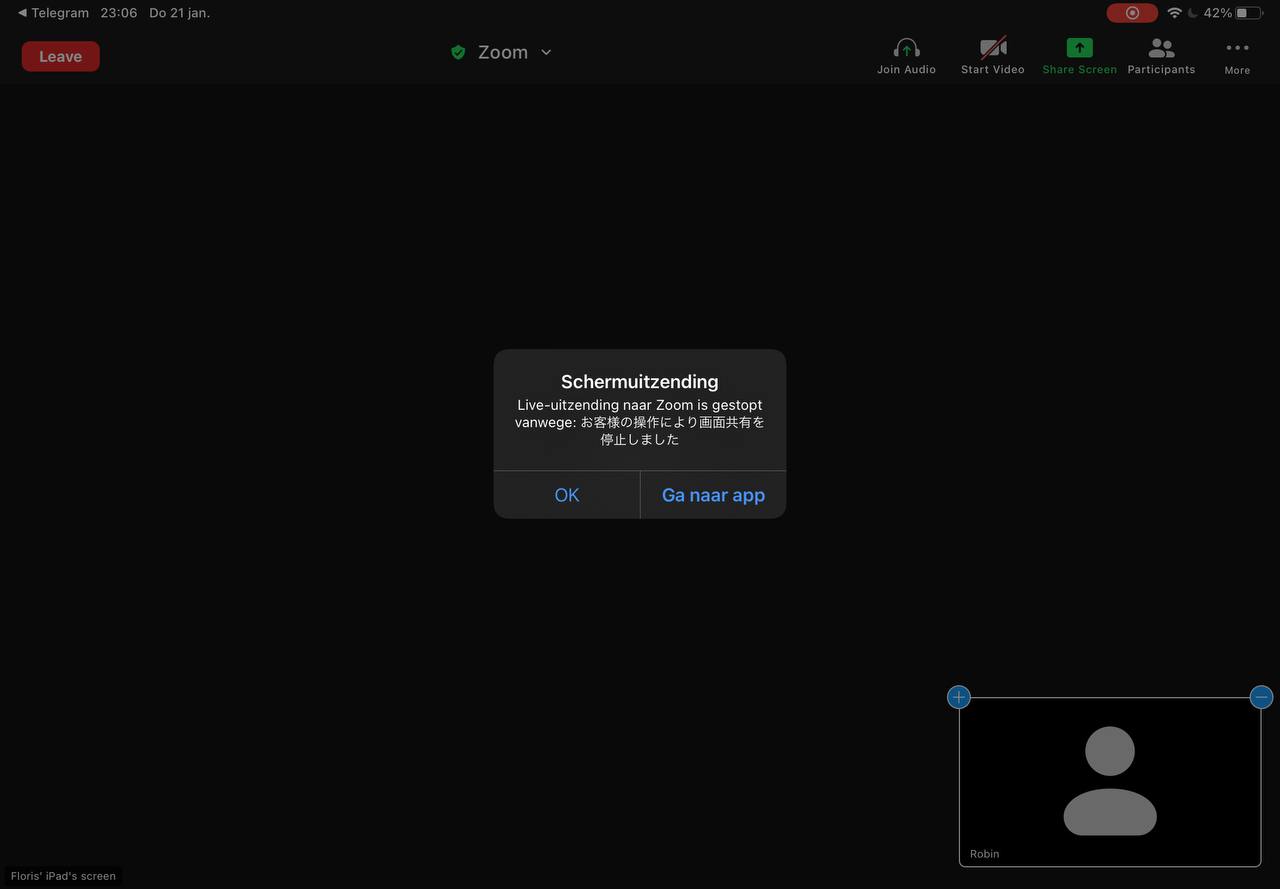Shrink Robin's thumbnail with minus button
1280x889 pixels.
click(x=1261, y=697)
